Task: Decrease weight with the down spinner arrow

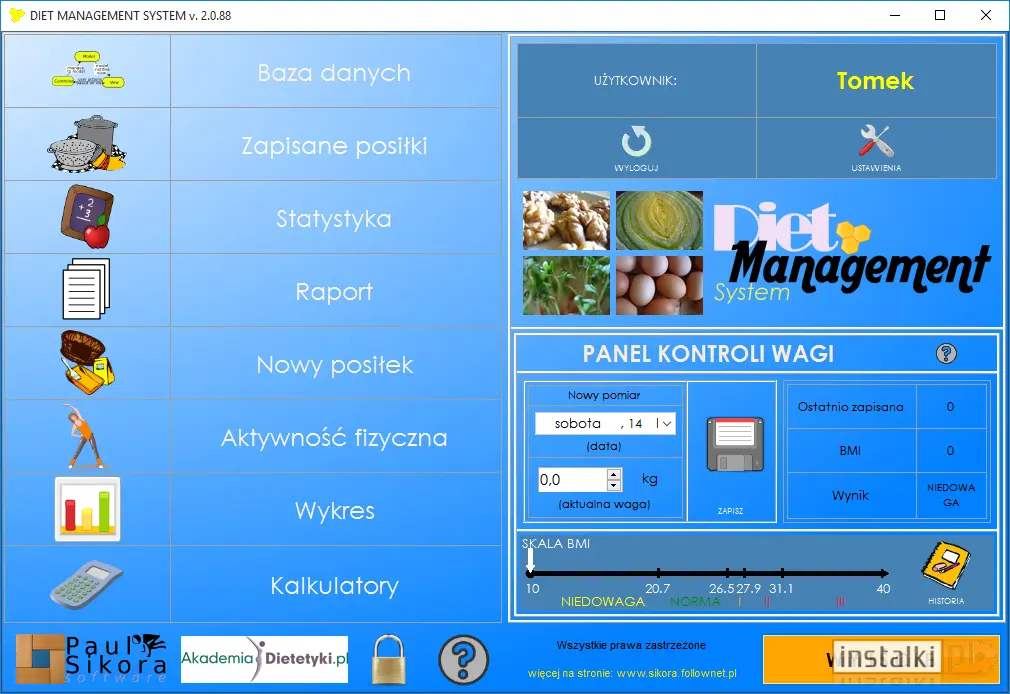Action: click(x=614, y=485)
